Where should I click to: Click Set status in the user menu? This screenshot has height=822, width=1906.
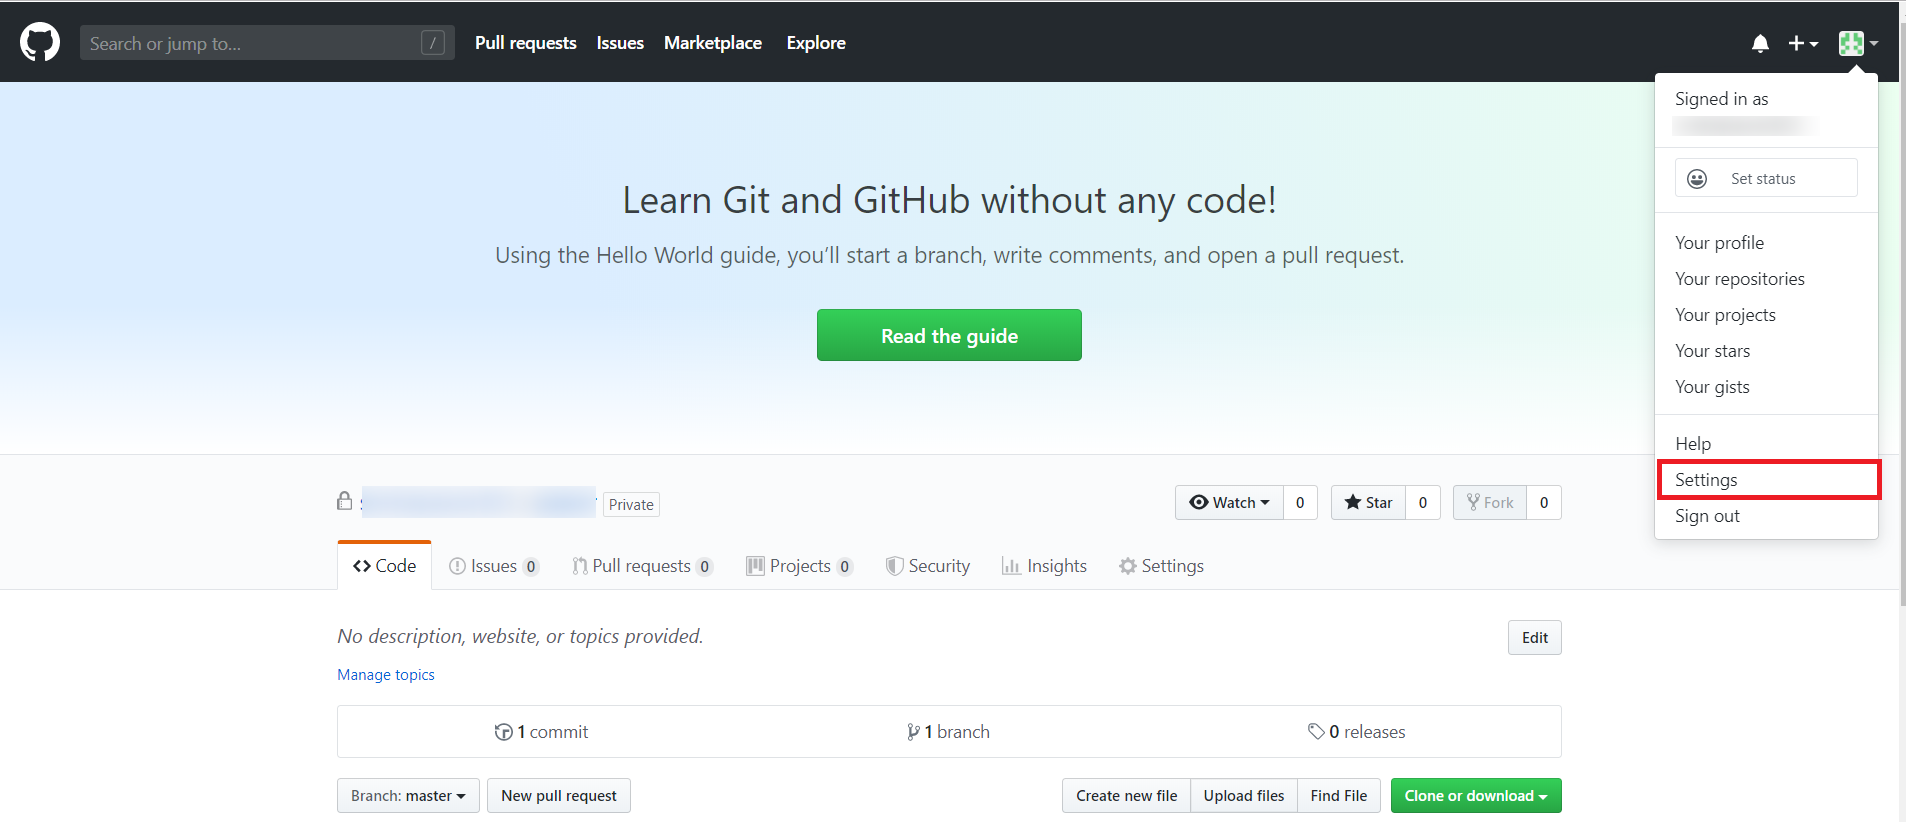coord(1766,178)
